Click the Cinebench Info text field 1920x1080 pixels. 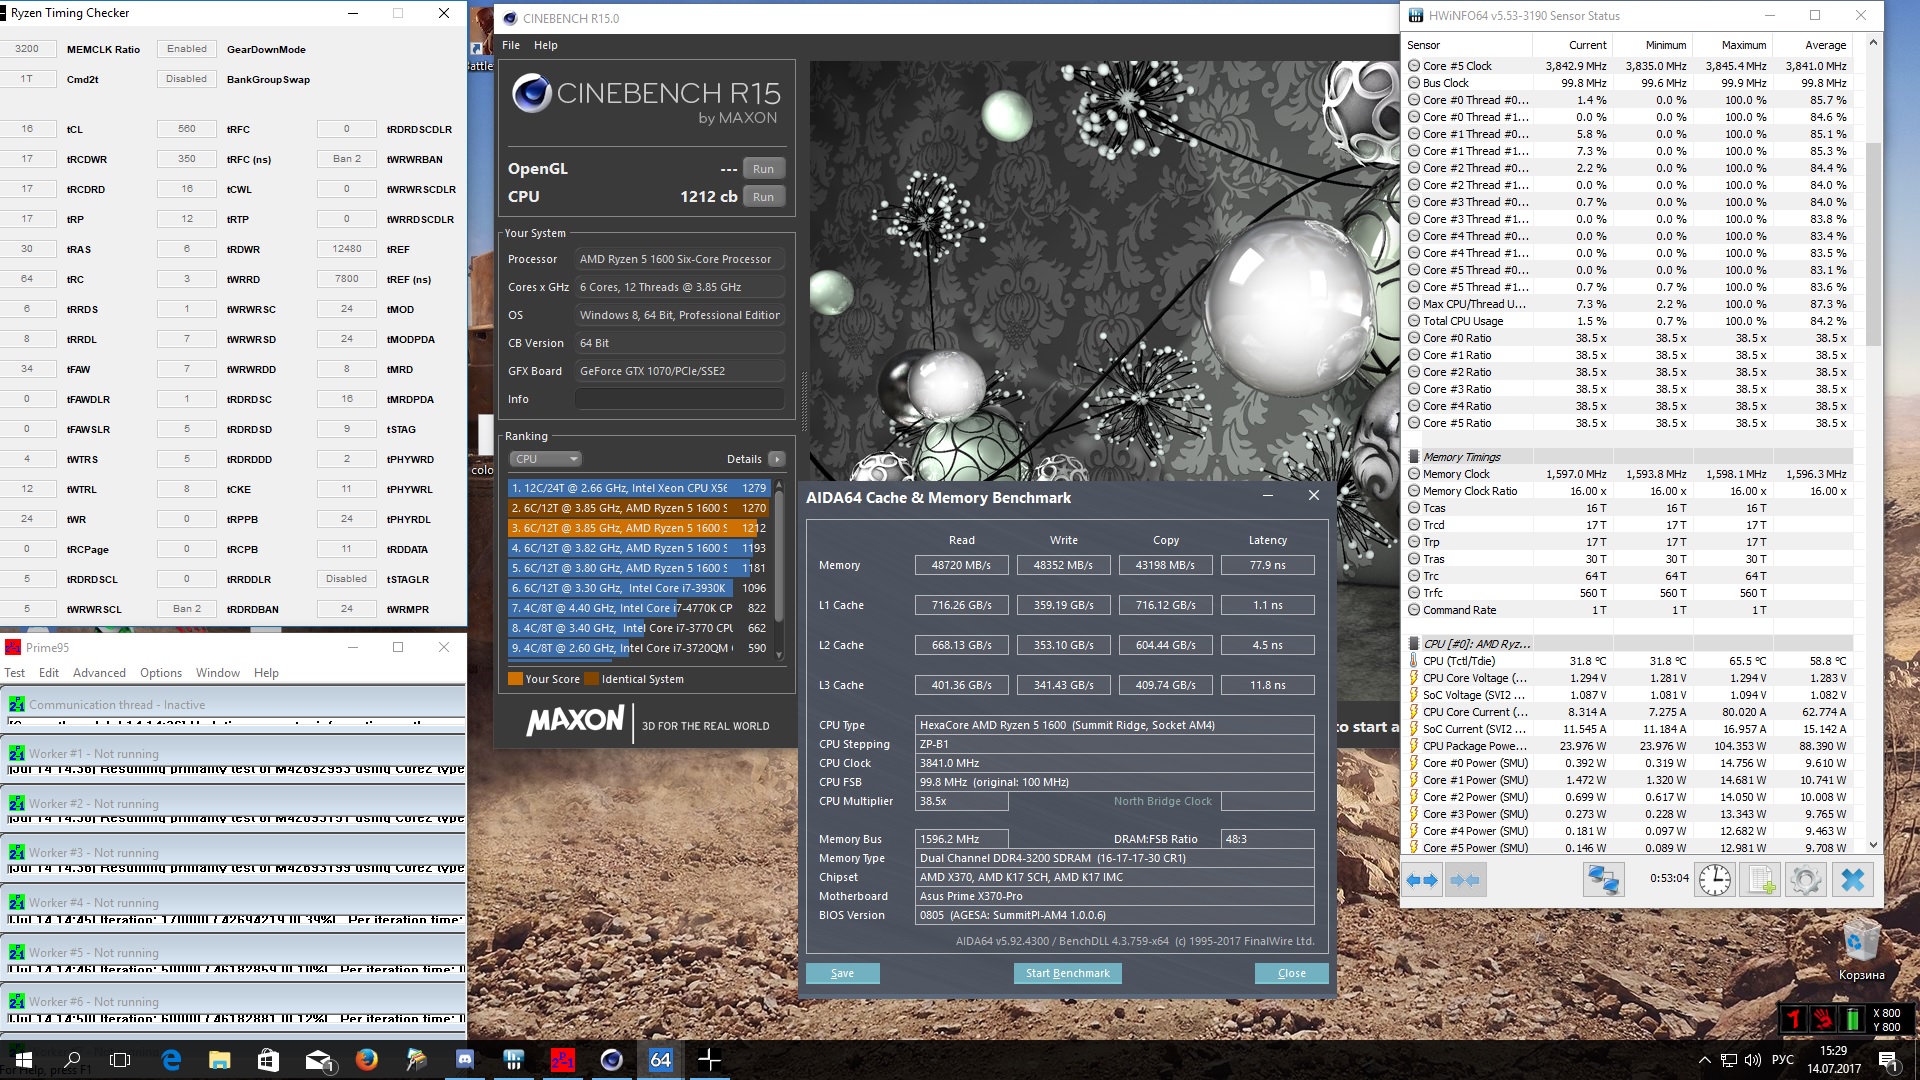click(x=679, y=399)
